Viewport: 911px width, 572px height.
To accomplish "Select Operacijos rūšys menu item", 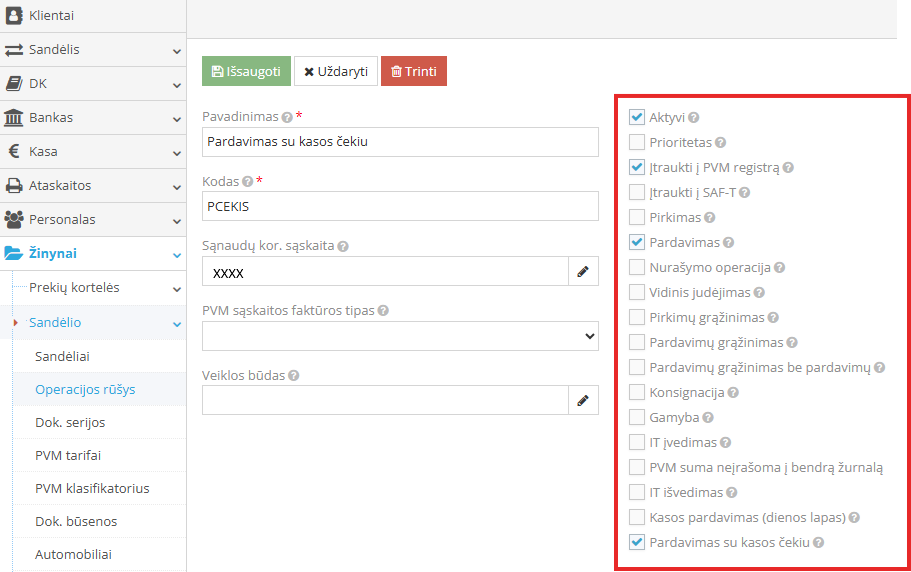I will (85, 390).
